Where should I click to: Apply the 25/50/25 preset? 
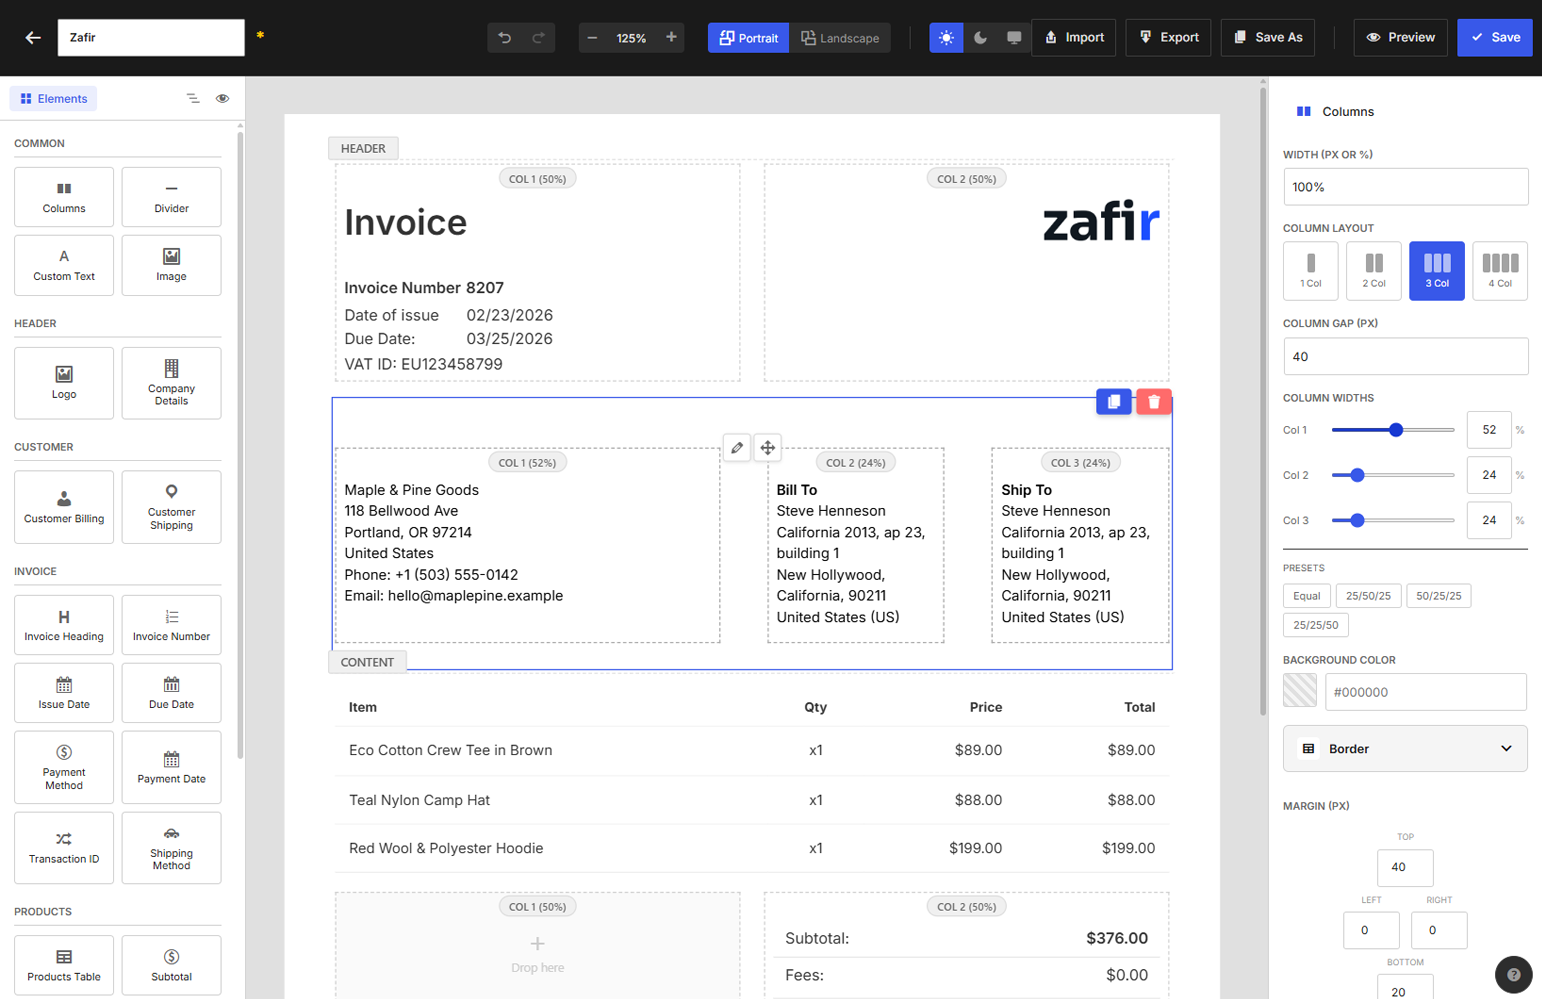click(1368, 596)
